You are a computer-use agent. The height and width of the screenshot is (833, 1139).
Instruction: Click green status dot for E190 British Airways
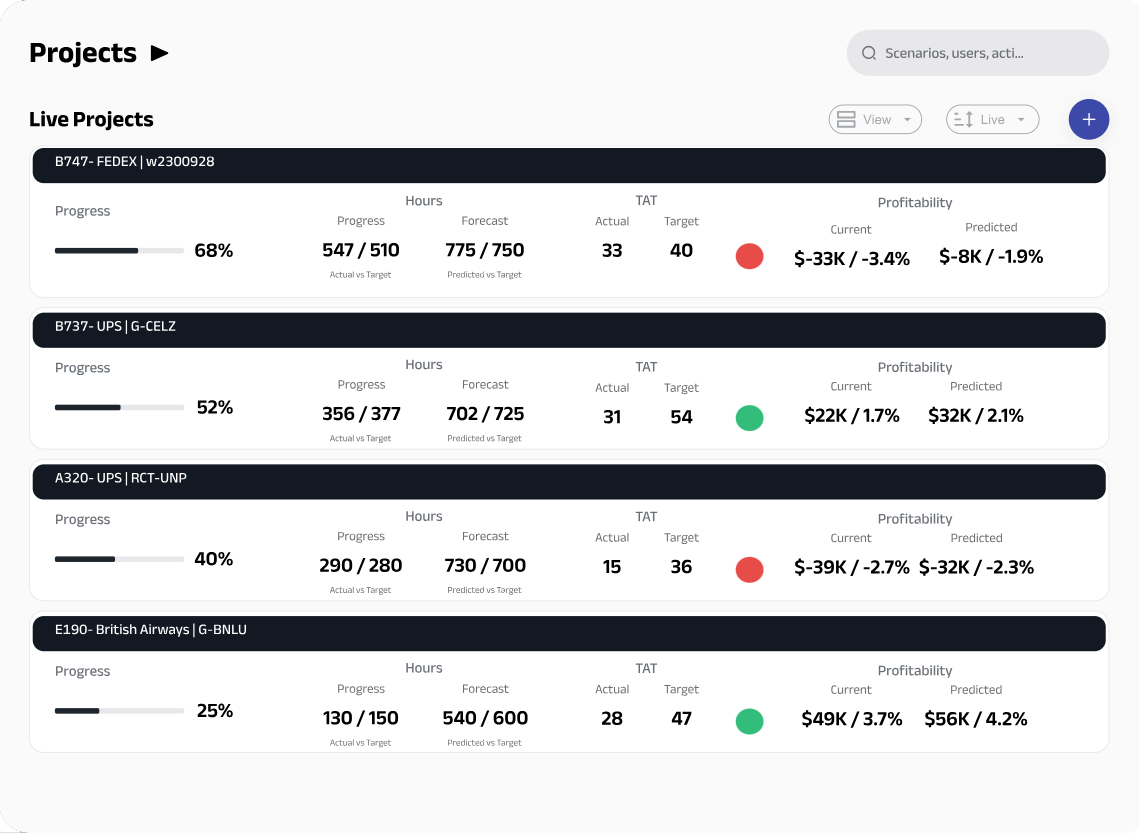tap(749, 721)
